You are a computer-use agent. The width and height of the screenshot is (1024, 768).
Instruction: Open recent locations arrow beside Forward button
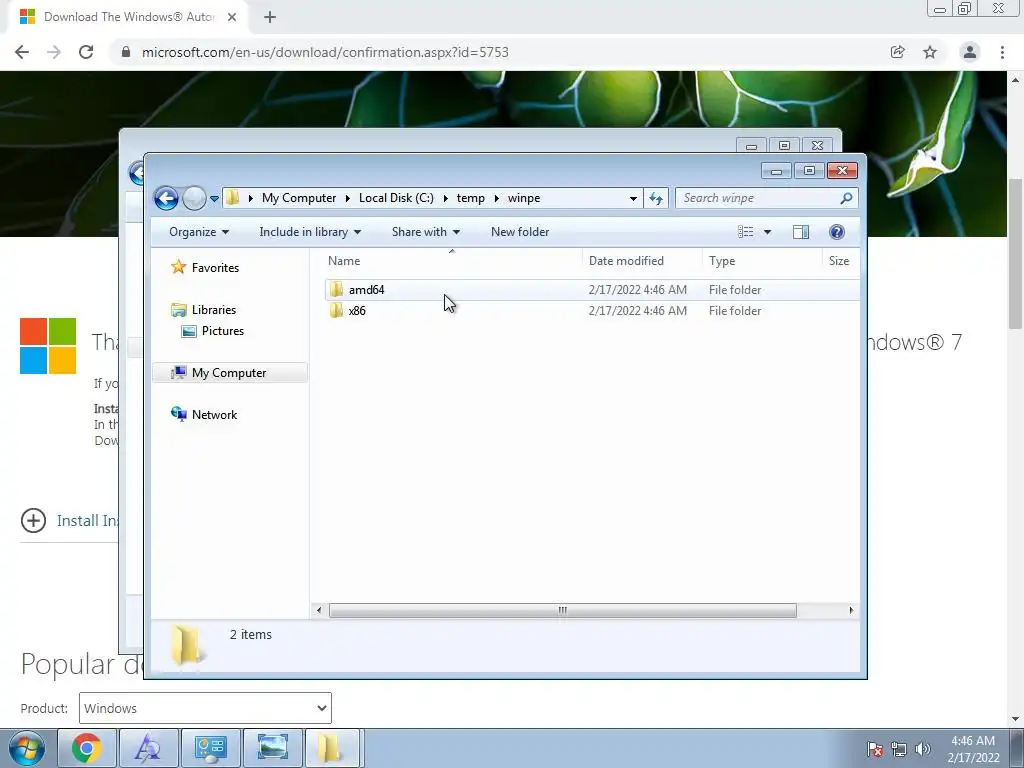click(x=214, y=199)
